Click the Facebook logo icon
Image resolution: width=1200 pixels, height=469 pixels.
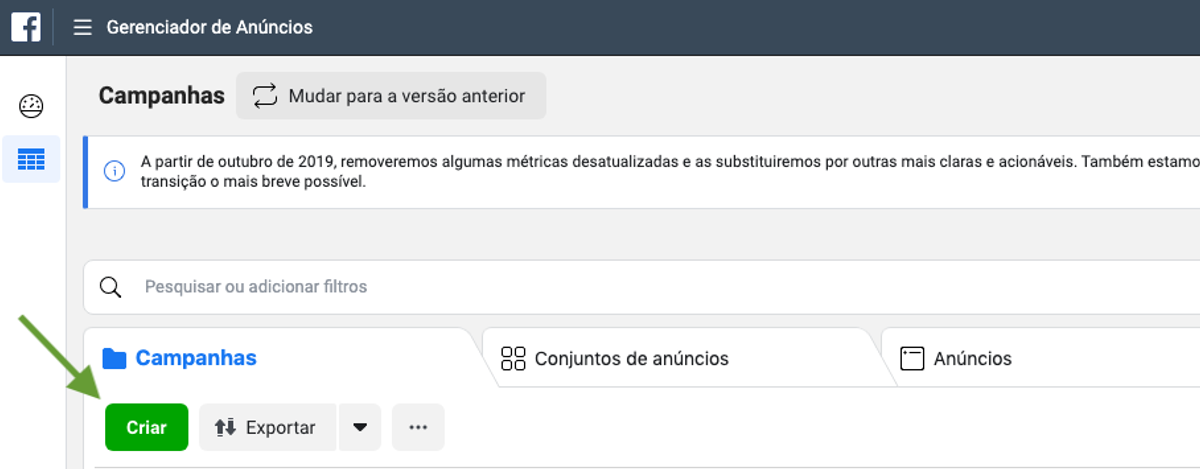26,27
